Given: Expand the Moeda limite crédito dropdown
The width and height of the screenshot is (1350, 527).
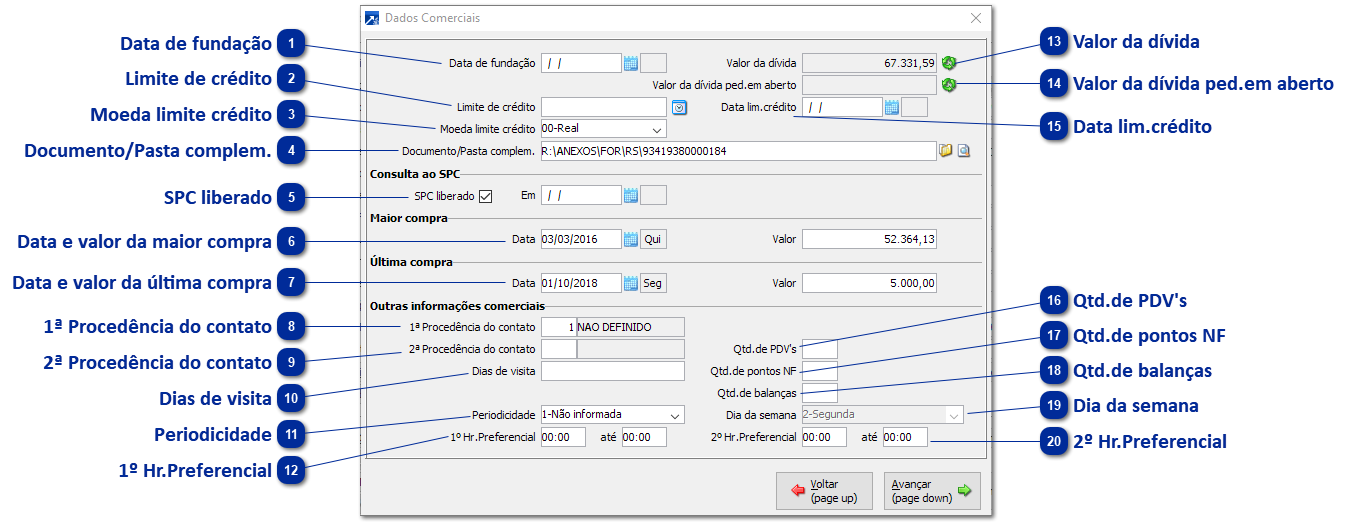Looking at the screenshot, I should (x=657, y=129).
